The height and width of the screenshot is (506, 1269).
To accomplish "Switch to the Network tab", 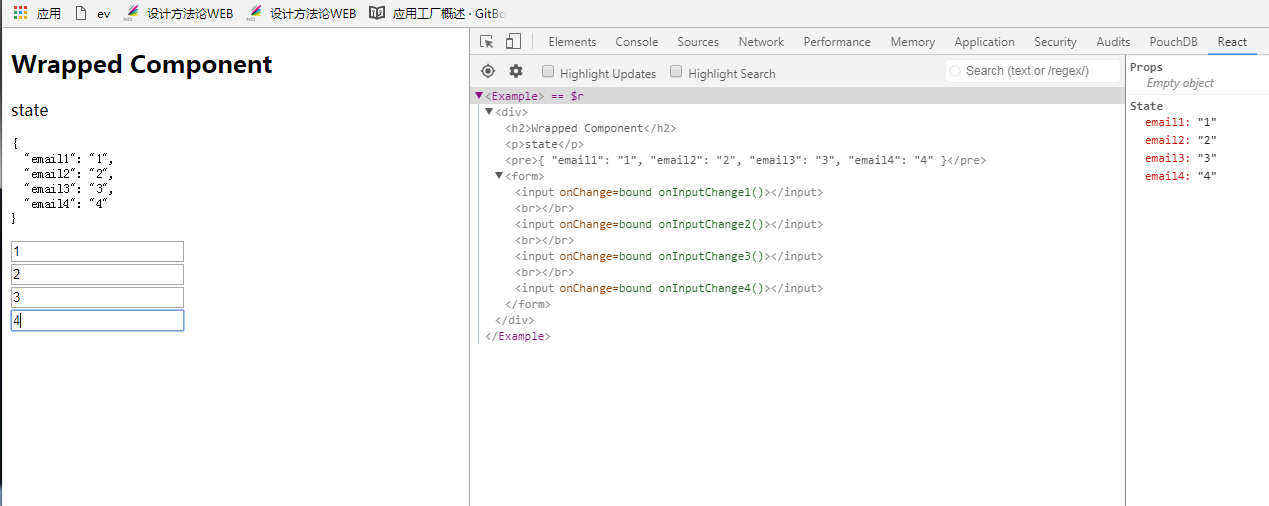I will click(761, 42).
